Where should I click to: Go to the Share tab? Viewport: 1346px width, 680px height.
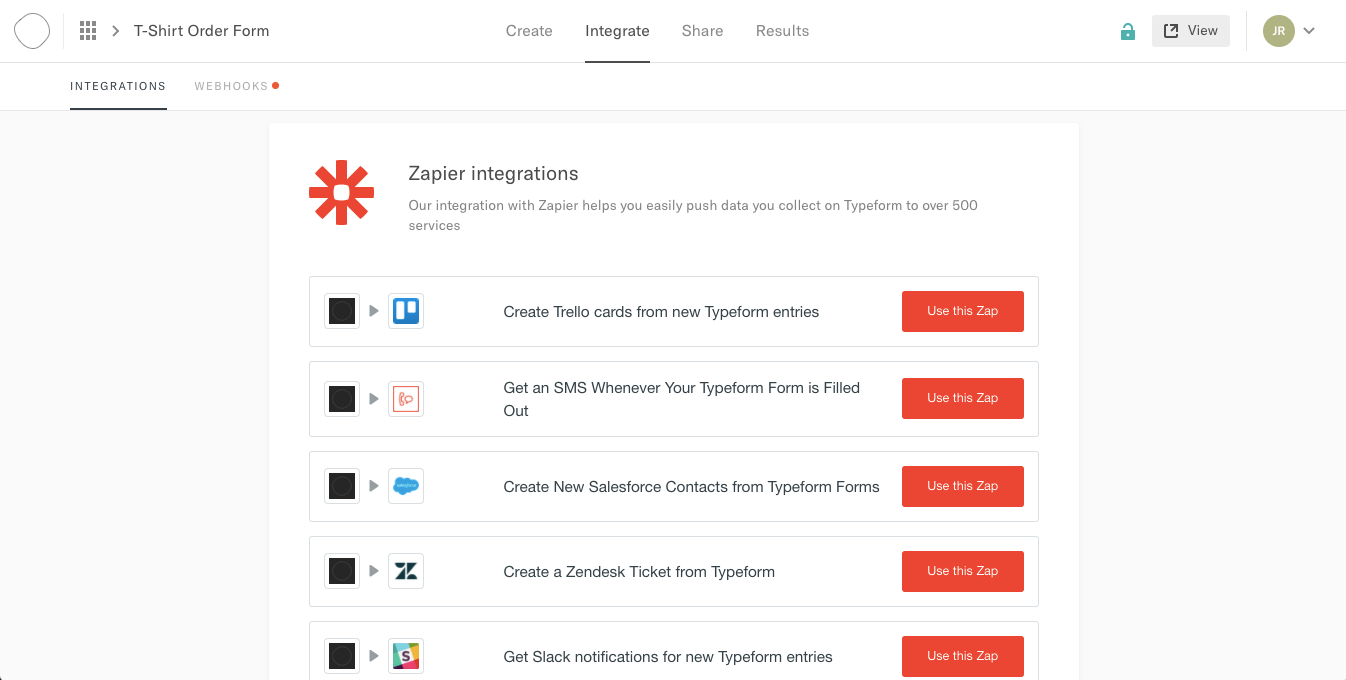(702, 31)
